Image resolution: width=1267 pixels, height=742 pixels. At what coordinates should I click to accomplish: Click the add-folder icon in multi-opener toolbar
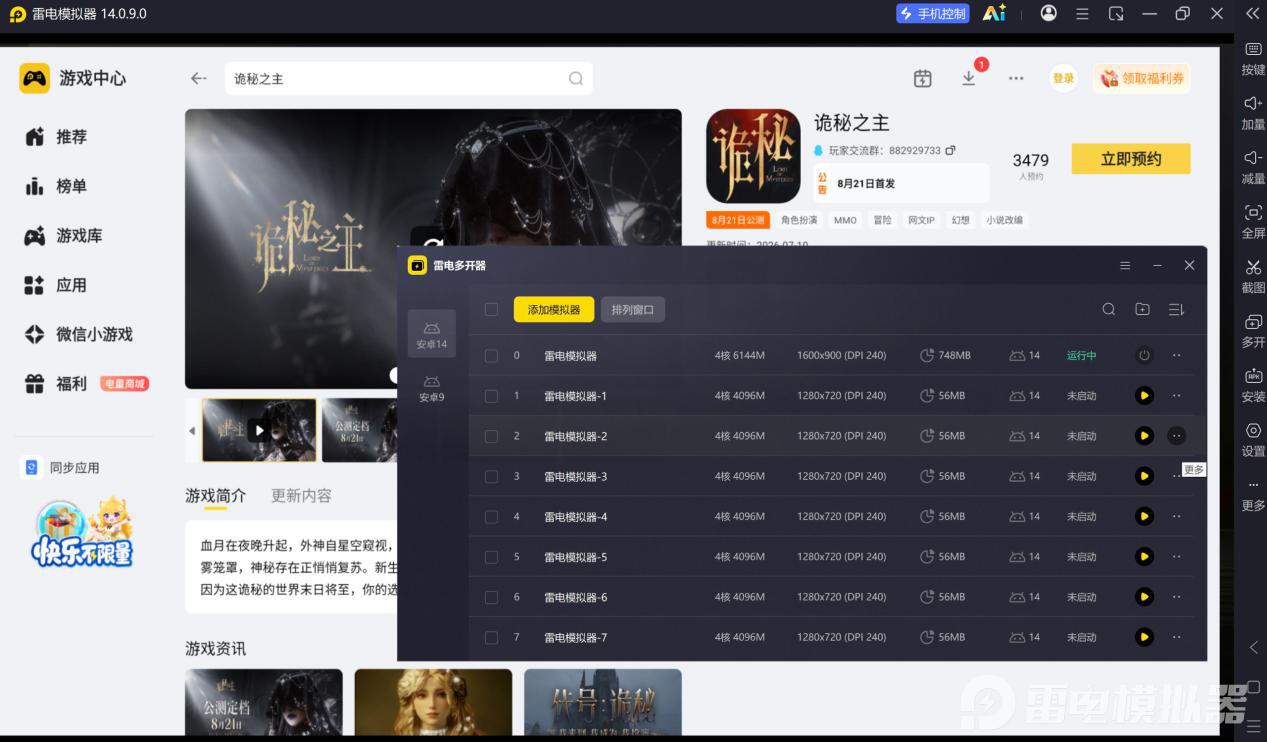(x=1142, y=310)
